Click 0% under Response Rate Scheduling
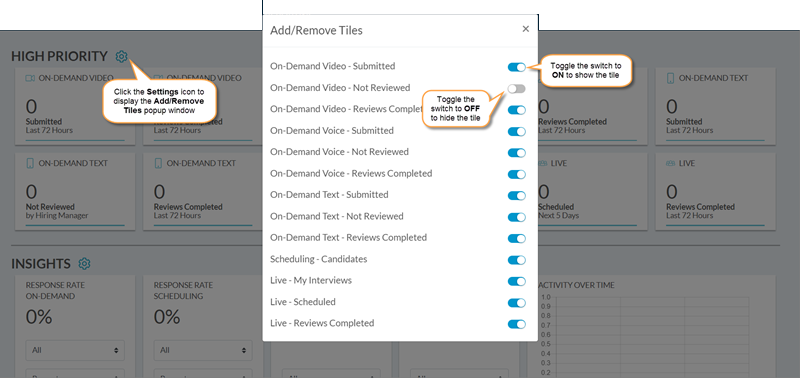 tap(167, 317)
